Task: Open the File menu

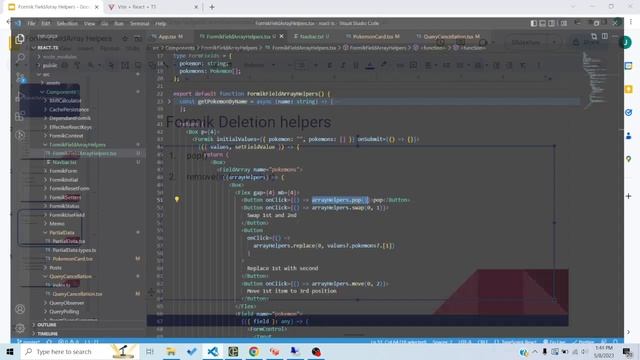Action: coord(31,24)
